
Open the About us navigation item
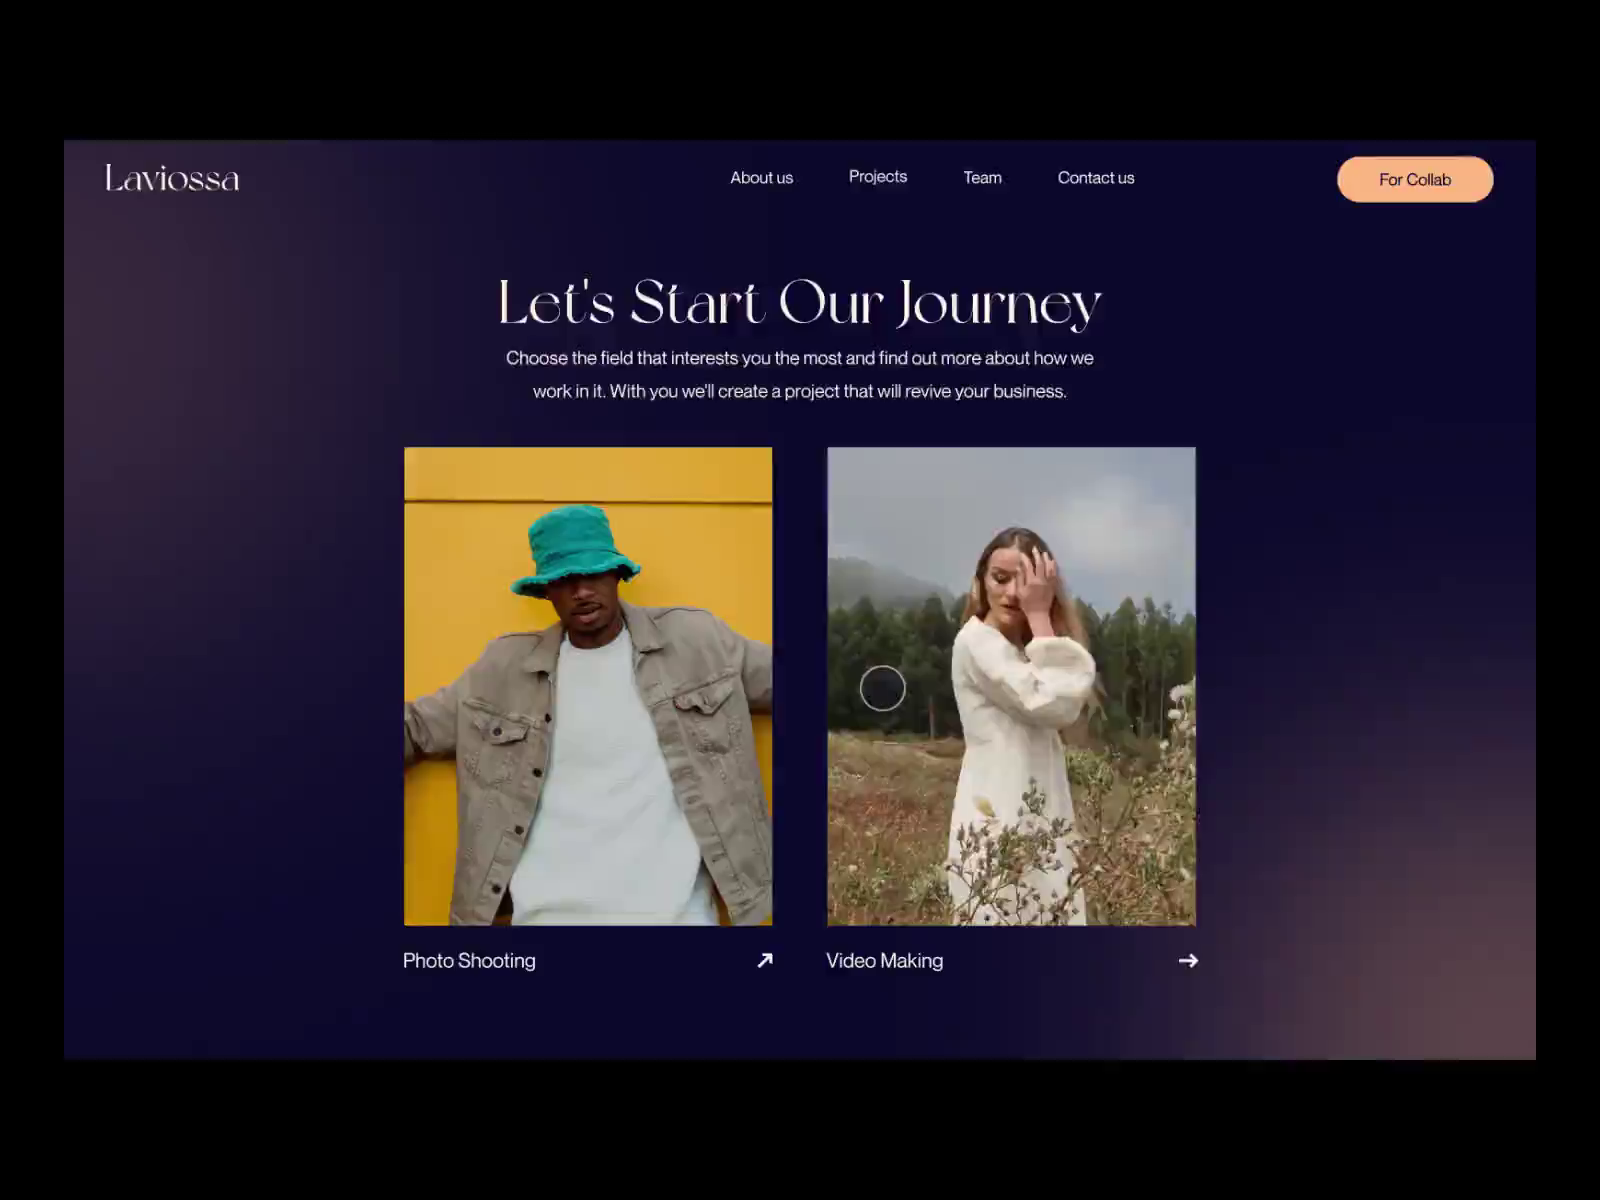pos(761,177)
